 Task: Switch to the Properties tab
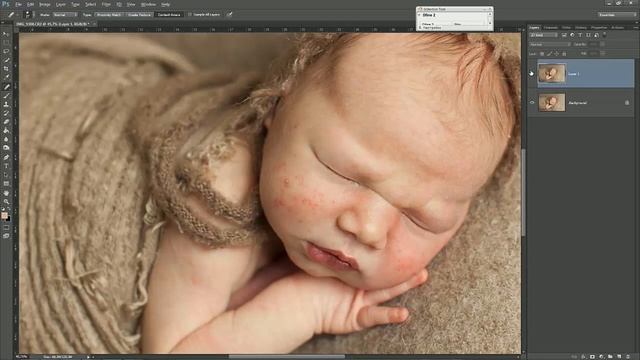point(599,27)
